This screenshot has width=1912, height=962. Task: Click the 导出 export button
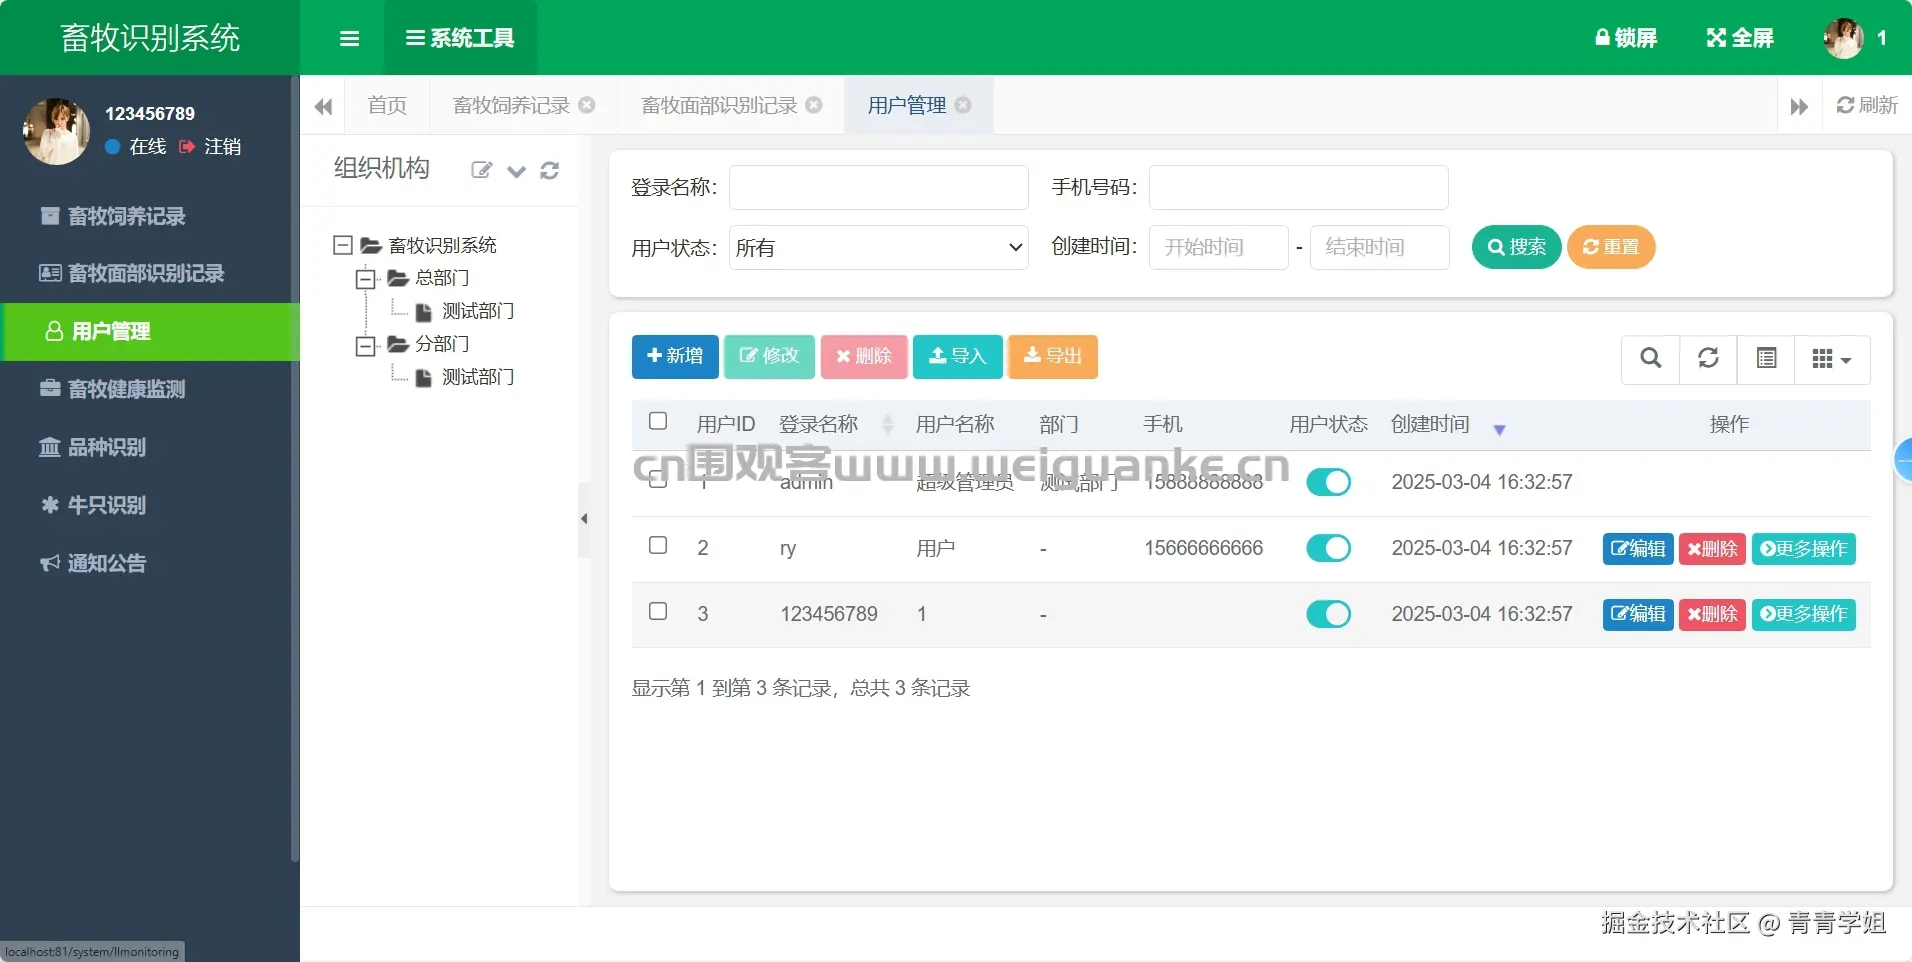tap(1053, 357)
